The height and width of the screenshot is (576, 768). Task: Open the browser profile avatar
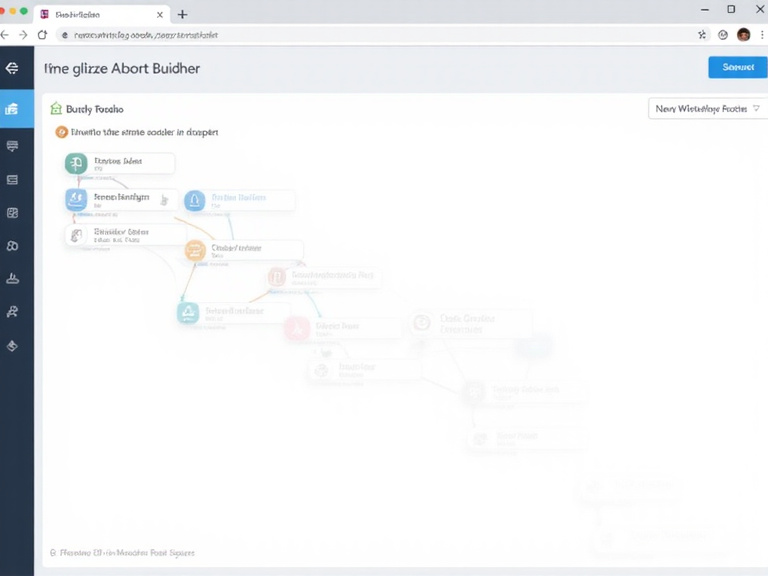[744, 35]
